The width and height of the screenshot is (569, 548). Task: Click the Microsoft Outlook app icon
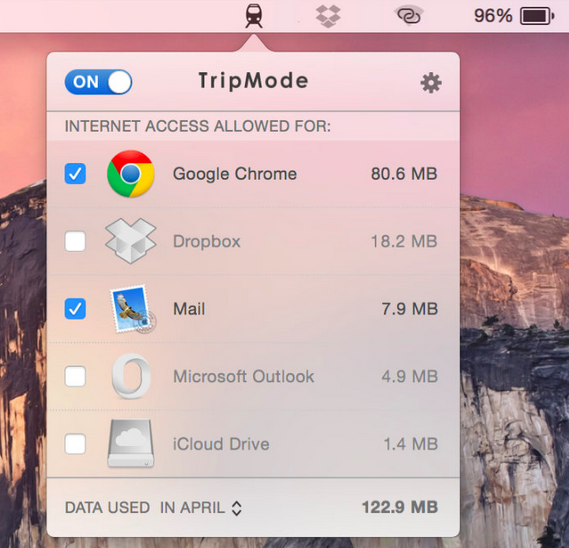tap(131, 376)
